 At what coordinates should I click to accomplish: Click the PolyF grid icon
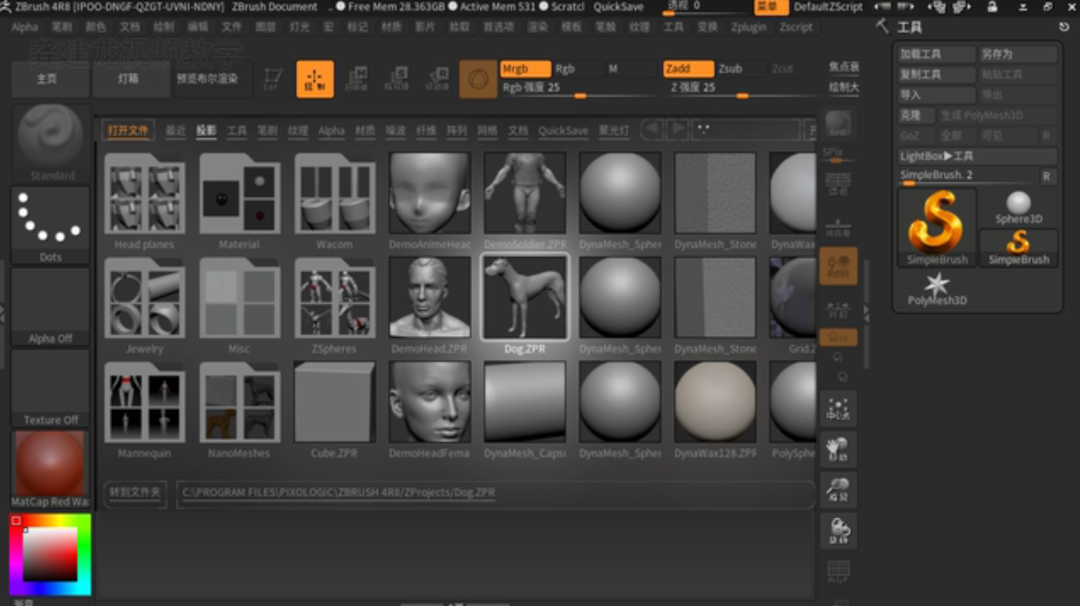coord(838,571)
